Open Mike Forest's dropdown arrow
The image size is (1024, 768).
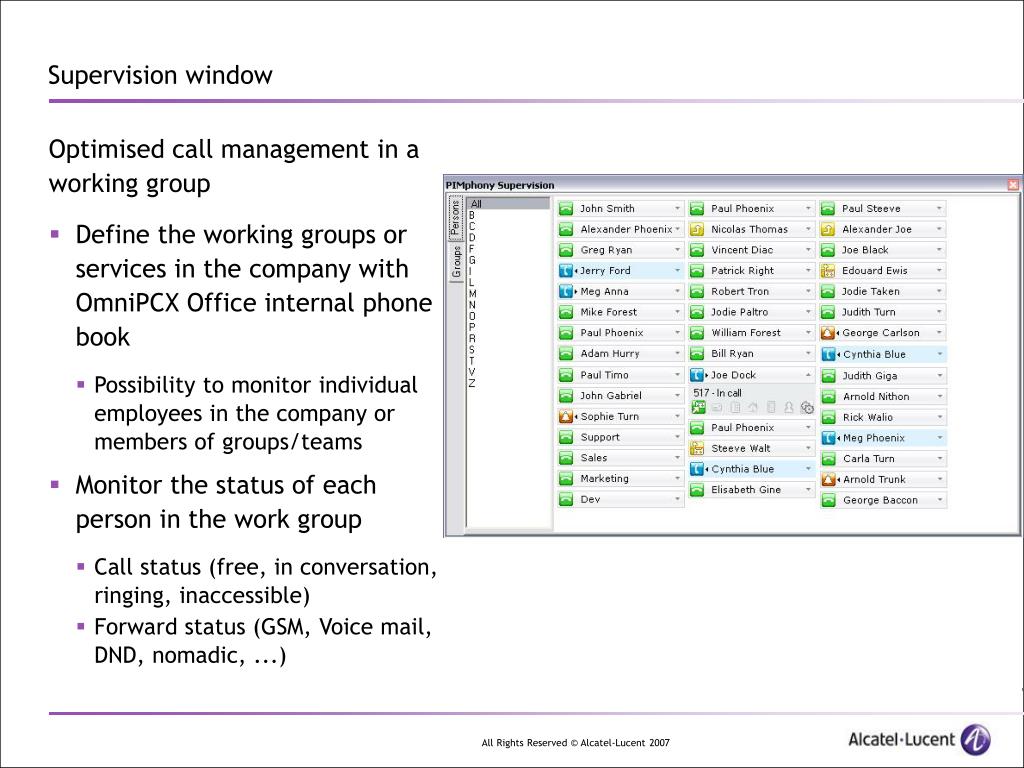point(677,312)
